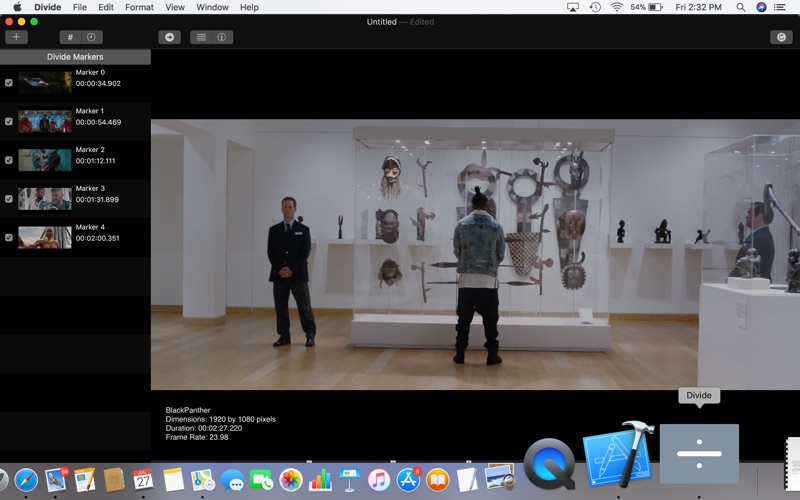Open Calendar from the Dock
Screen dimensions: 800x500
(143, 480)
